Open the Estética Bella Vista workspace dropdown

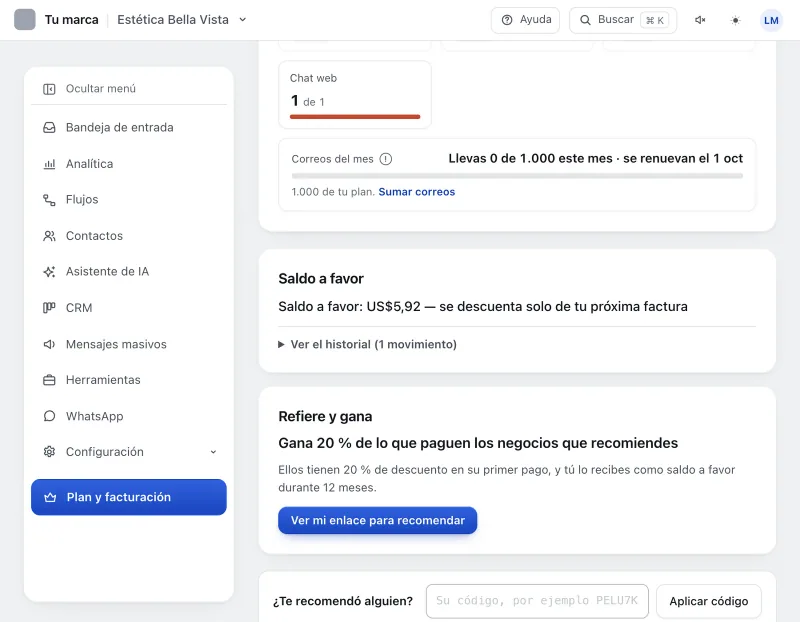182,20
